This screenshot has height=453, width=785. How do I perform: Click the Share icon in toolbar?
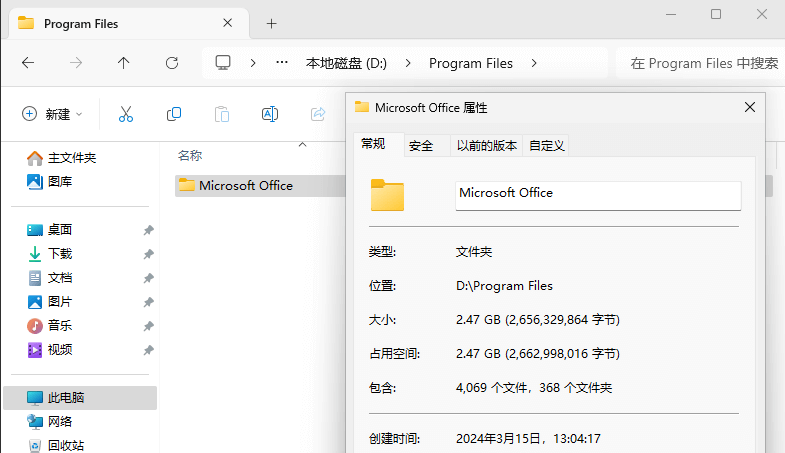(318, 114)
